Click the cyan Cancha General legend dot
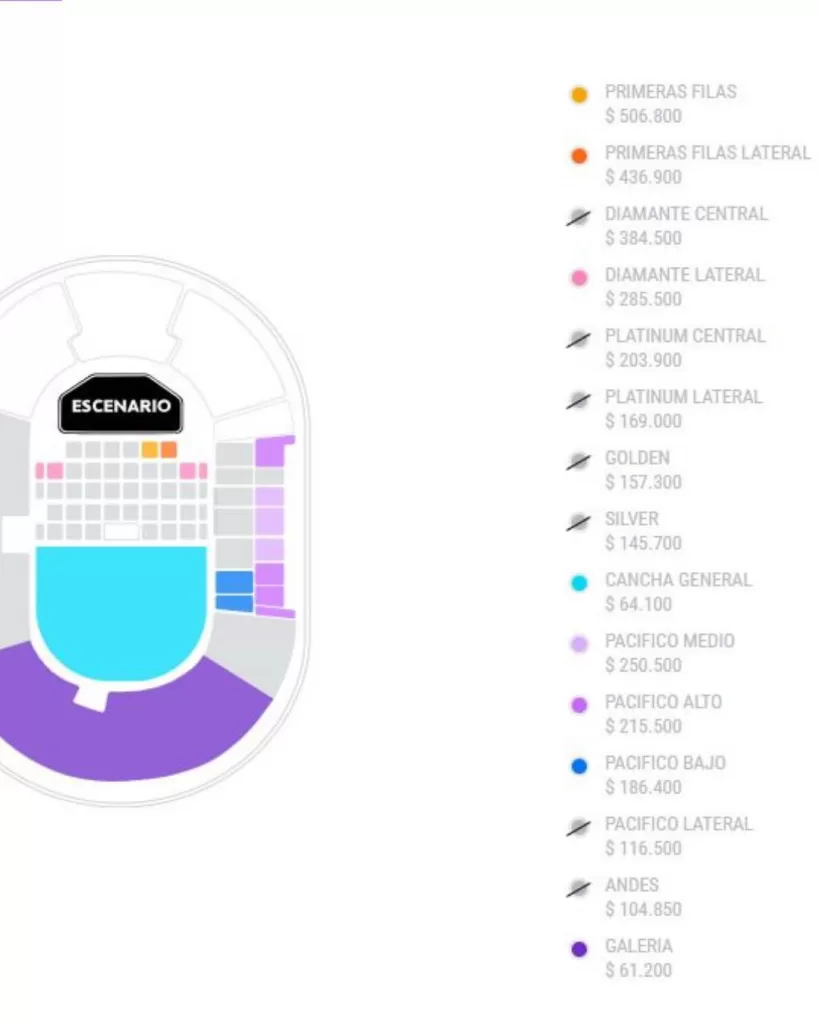Screen dimensions: 819x1024 coord(579,583)
